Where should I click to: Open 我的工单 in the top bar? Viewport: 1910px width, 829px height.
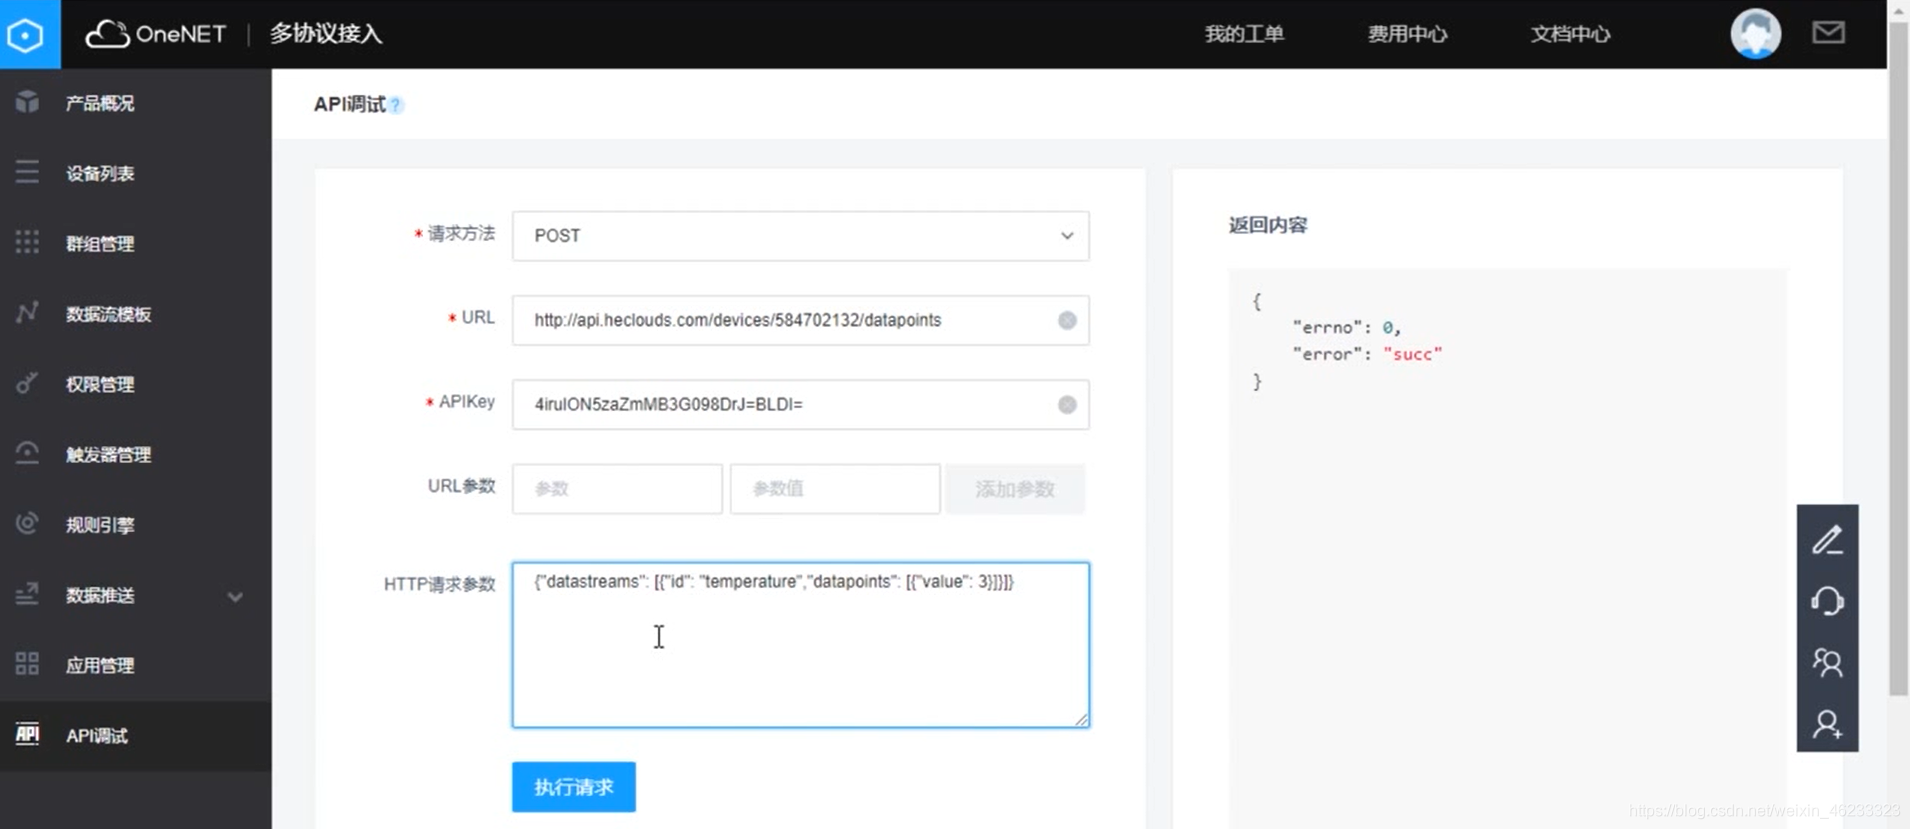1244,34
